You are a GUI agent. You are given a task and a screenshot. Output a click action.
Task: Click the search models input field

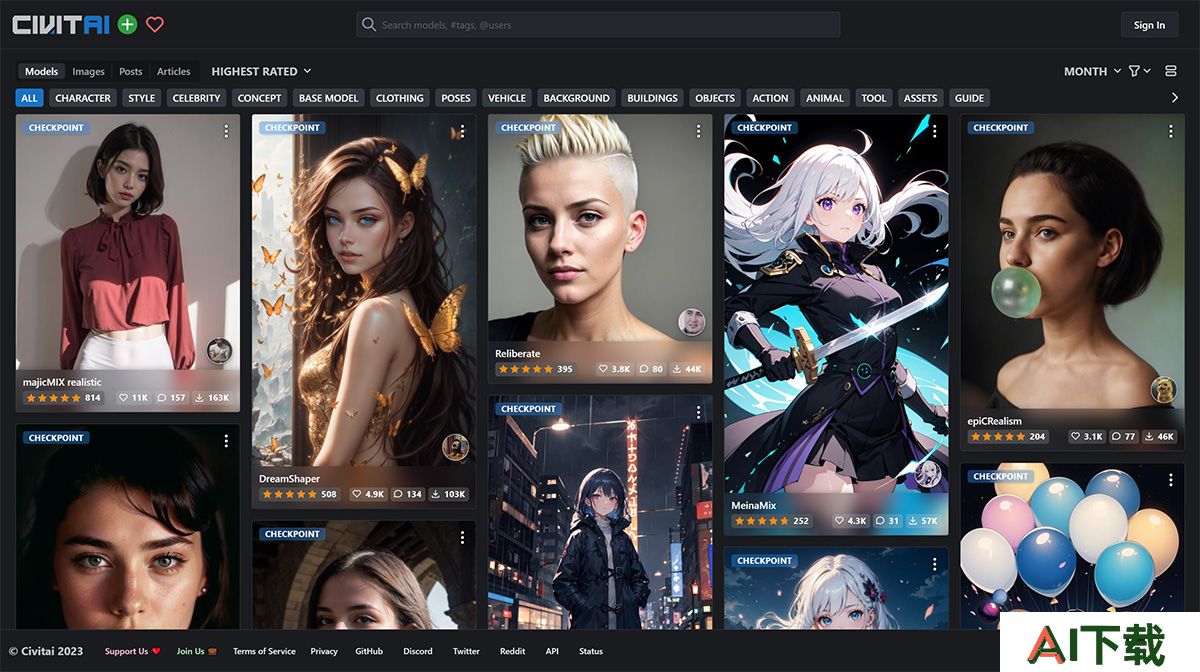(x=598, y=25)
